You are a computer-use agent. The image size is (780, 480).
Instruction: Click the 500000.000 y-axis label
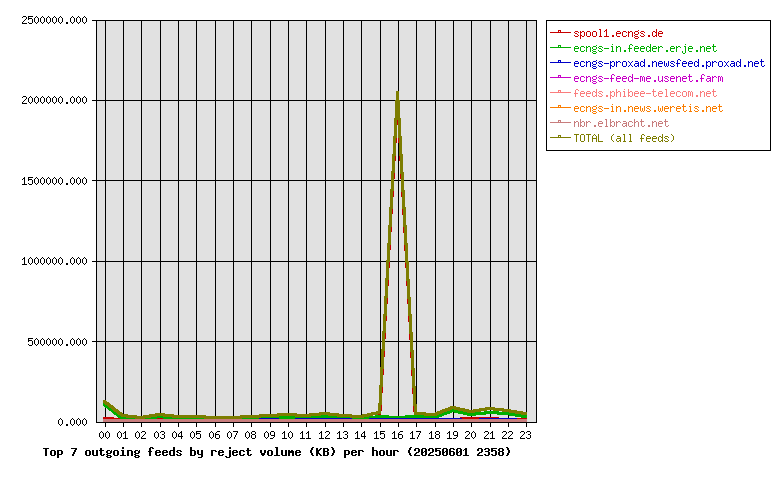[x=57, y=342]
